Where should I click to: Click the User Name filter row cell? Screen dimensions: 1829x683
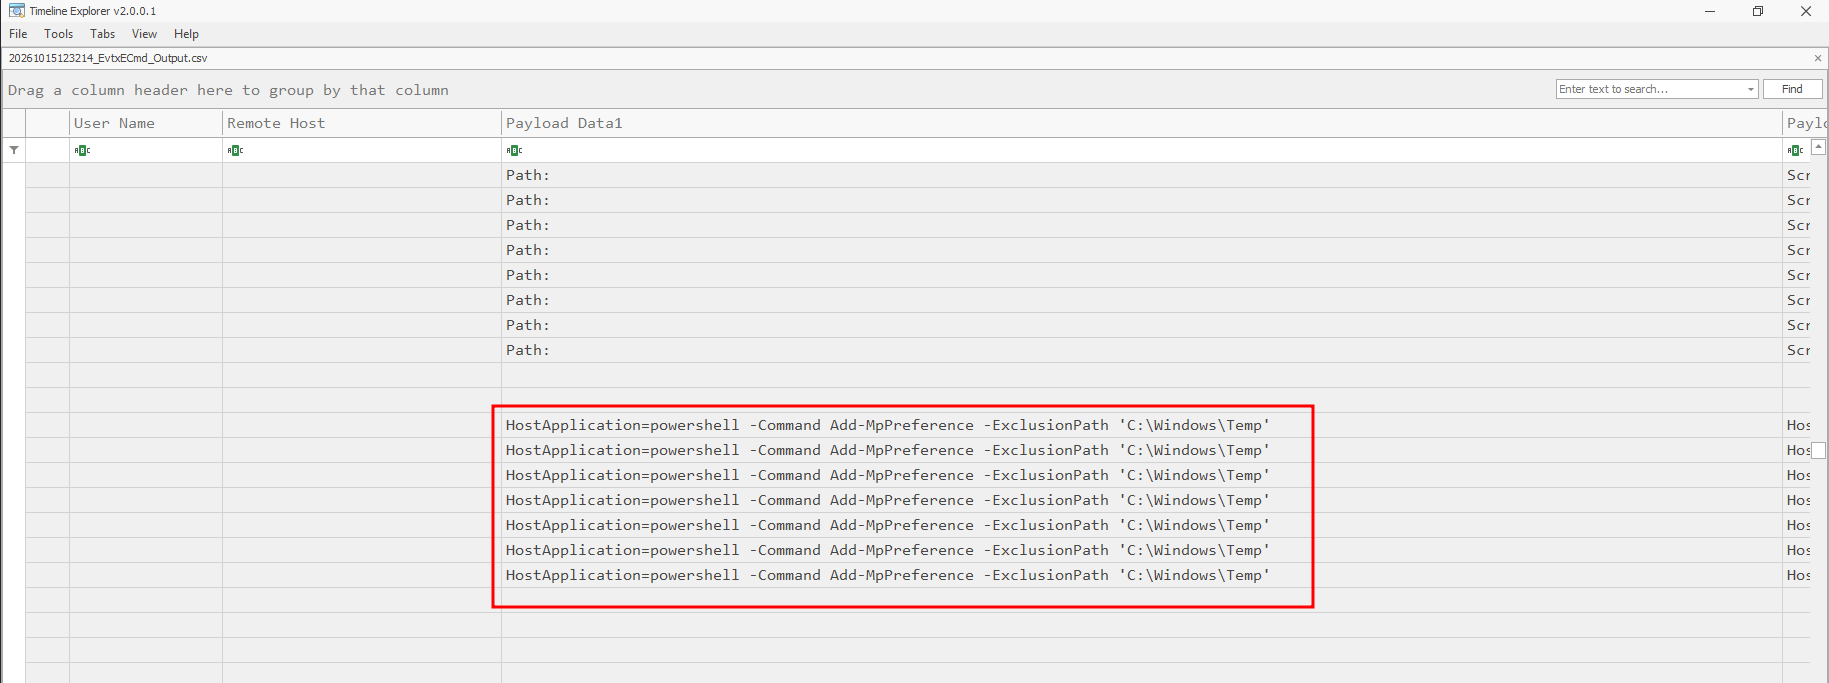(146, 150)
